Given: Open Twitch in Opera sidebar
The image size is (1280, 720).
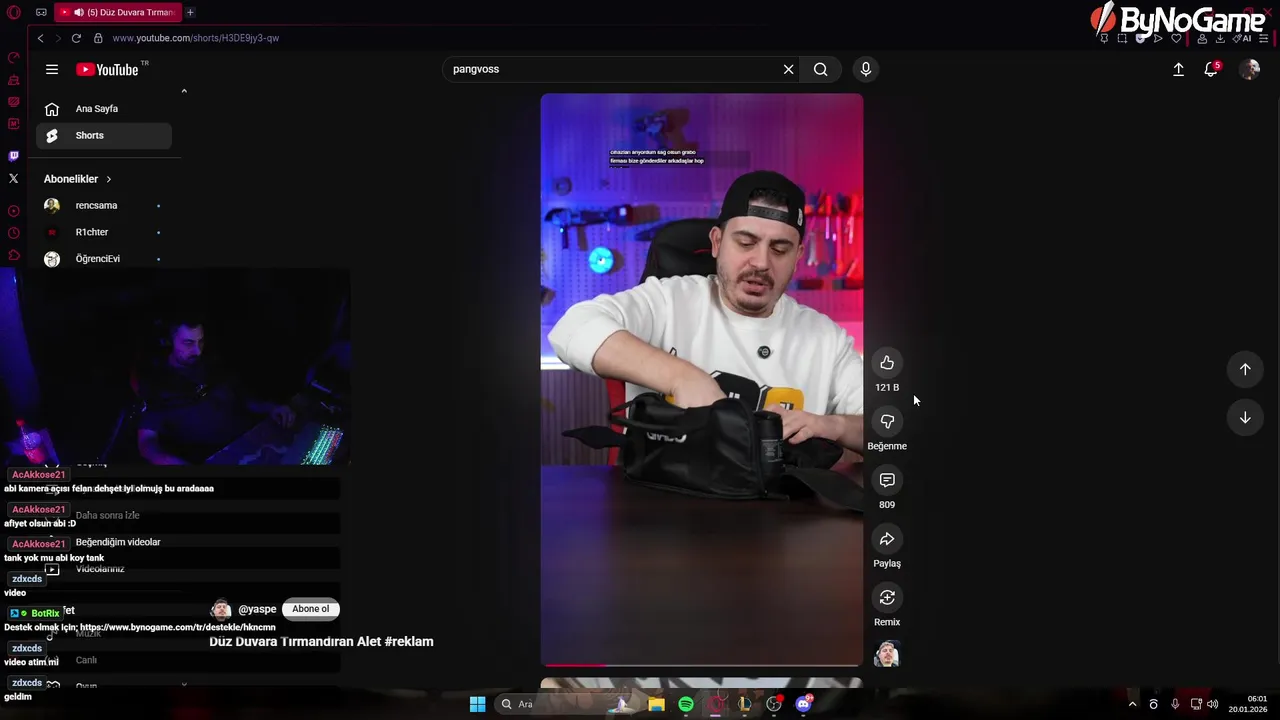Looking at the screenshot, I should 14,156.
